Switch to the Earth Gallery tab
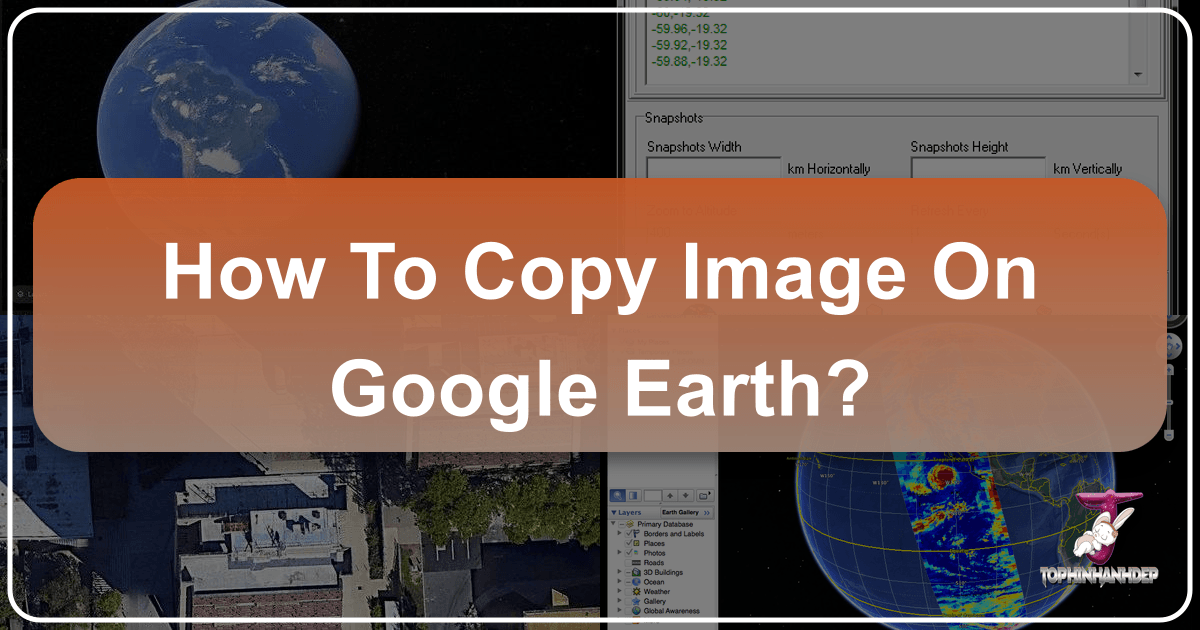 tap(682, 512)
